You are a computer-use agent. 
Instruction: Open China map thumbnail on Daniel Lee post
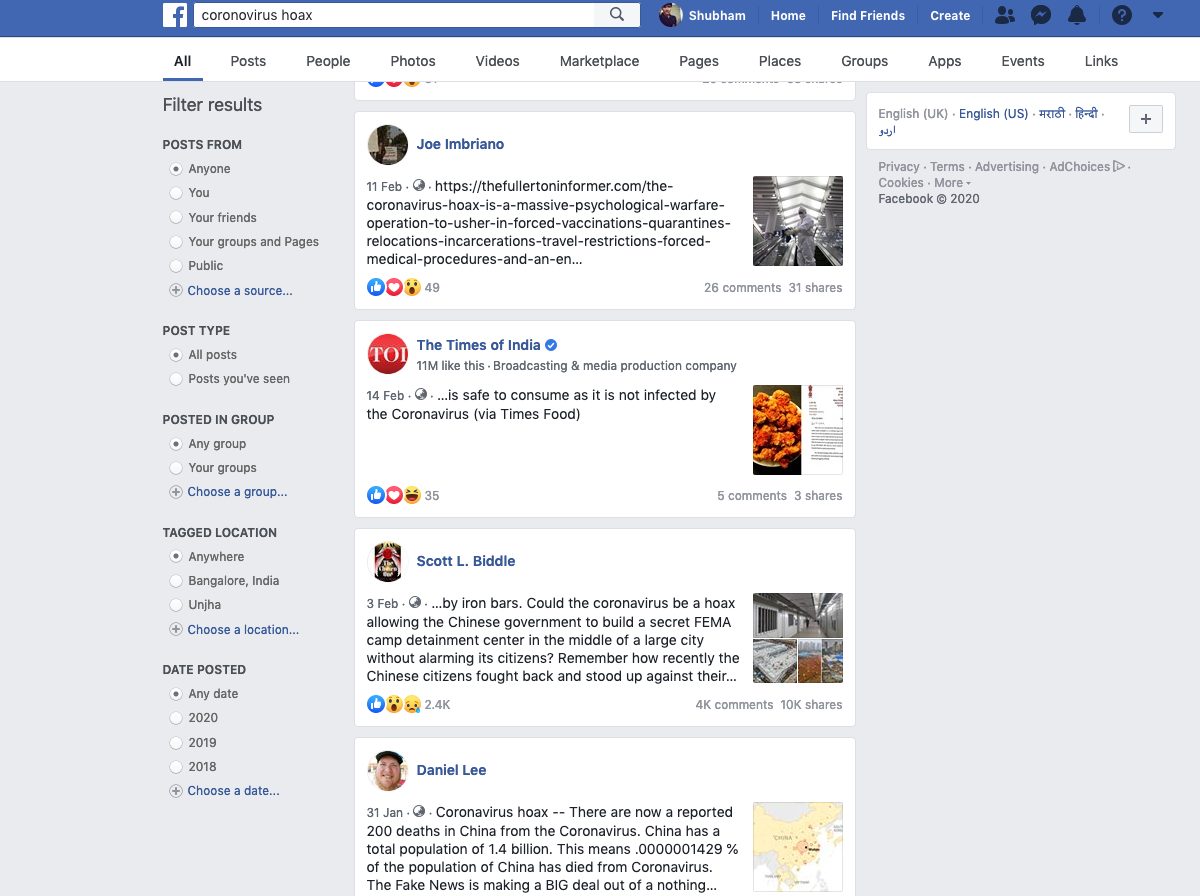[797, 847]
